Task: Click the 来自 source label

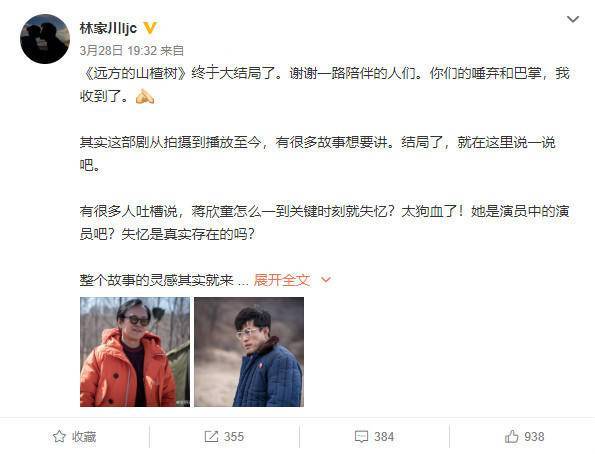Action: [172, 50]
